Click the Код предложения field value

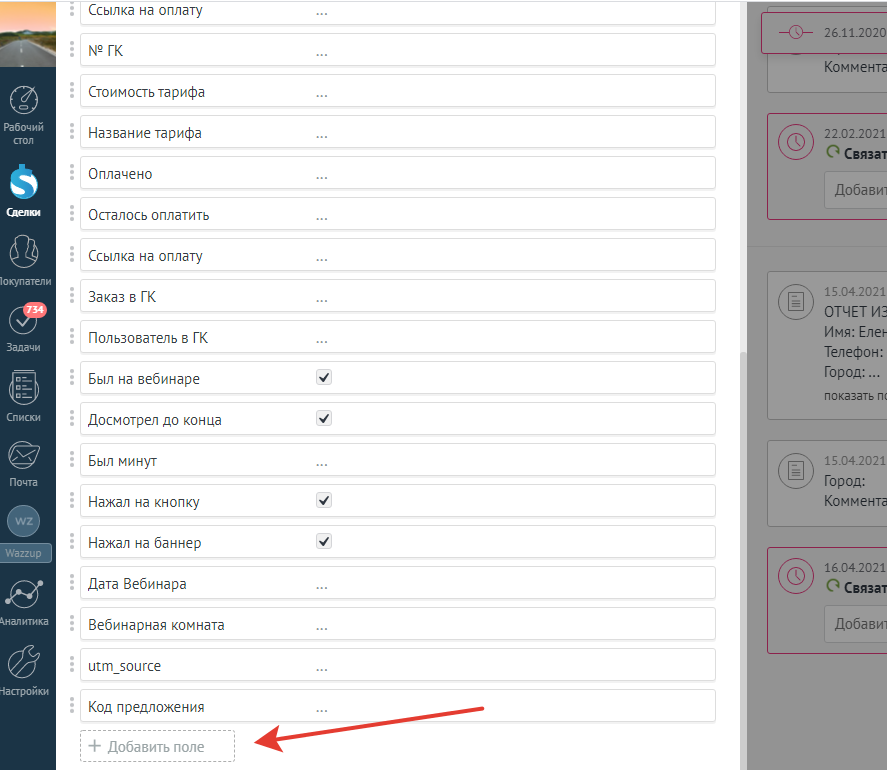point(322,707)
